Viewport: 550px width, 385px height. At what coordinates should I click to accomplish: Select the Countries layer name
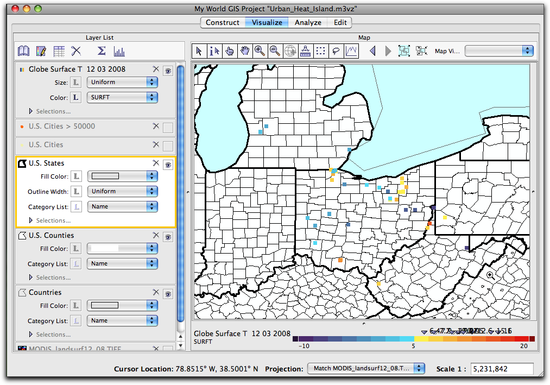click(x=45, y=292)
